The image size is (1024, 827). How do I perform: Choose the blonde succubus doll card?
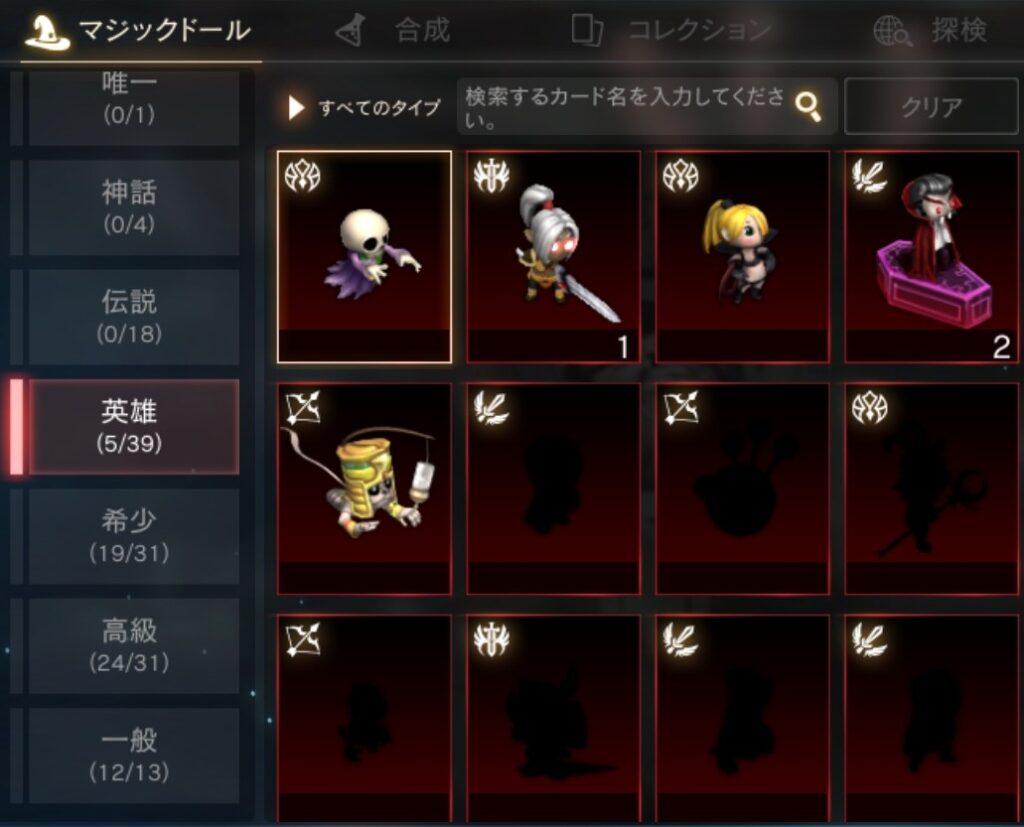pyautogui.click(x=743, y=257)
